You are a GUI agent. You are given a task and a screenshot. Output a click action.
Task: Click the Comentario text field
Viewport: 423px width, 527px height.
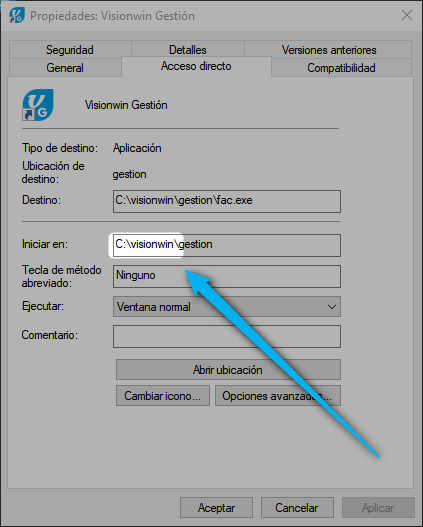tap(227, 336)
